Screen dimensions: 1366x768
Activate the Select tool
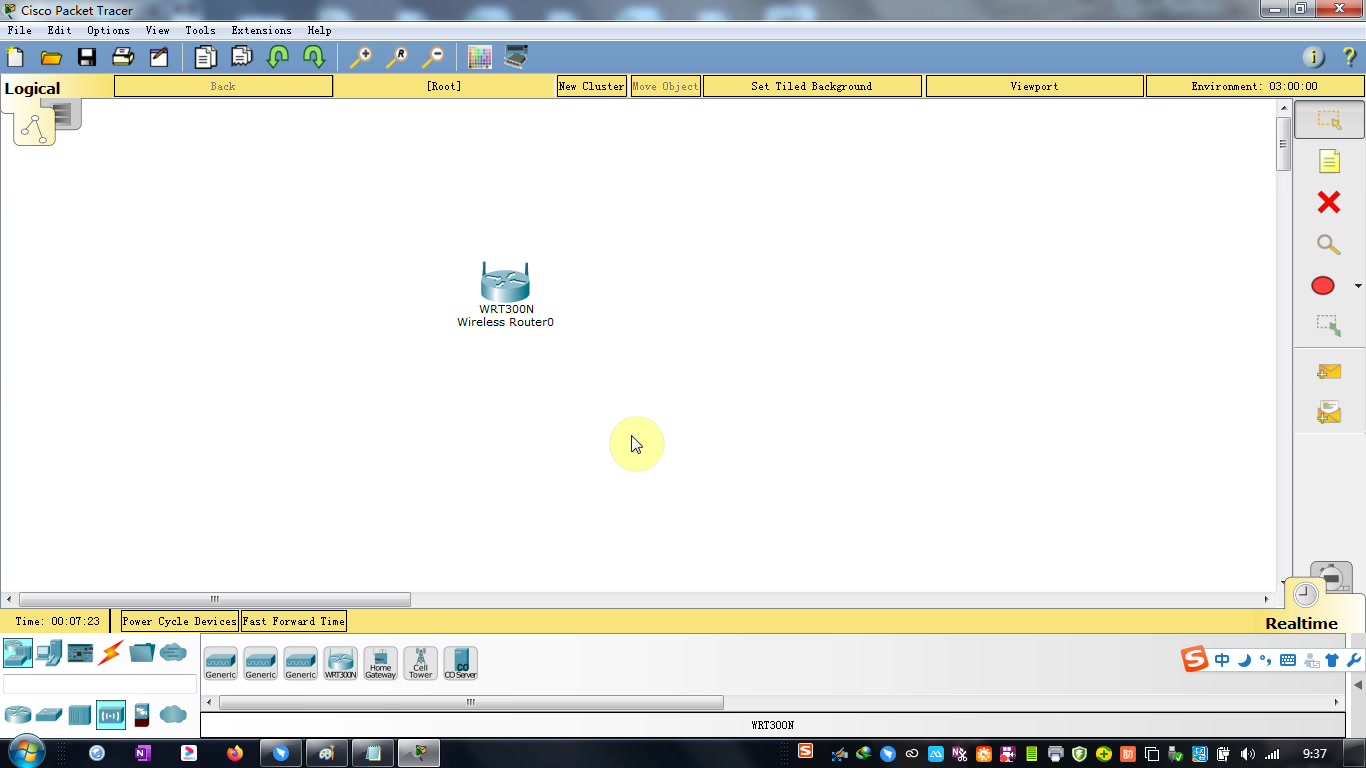[1329, 120]
